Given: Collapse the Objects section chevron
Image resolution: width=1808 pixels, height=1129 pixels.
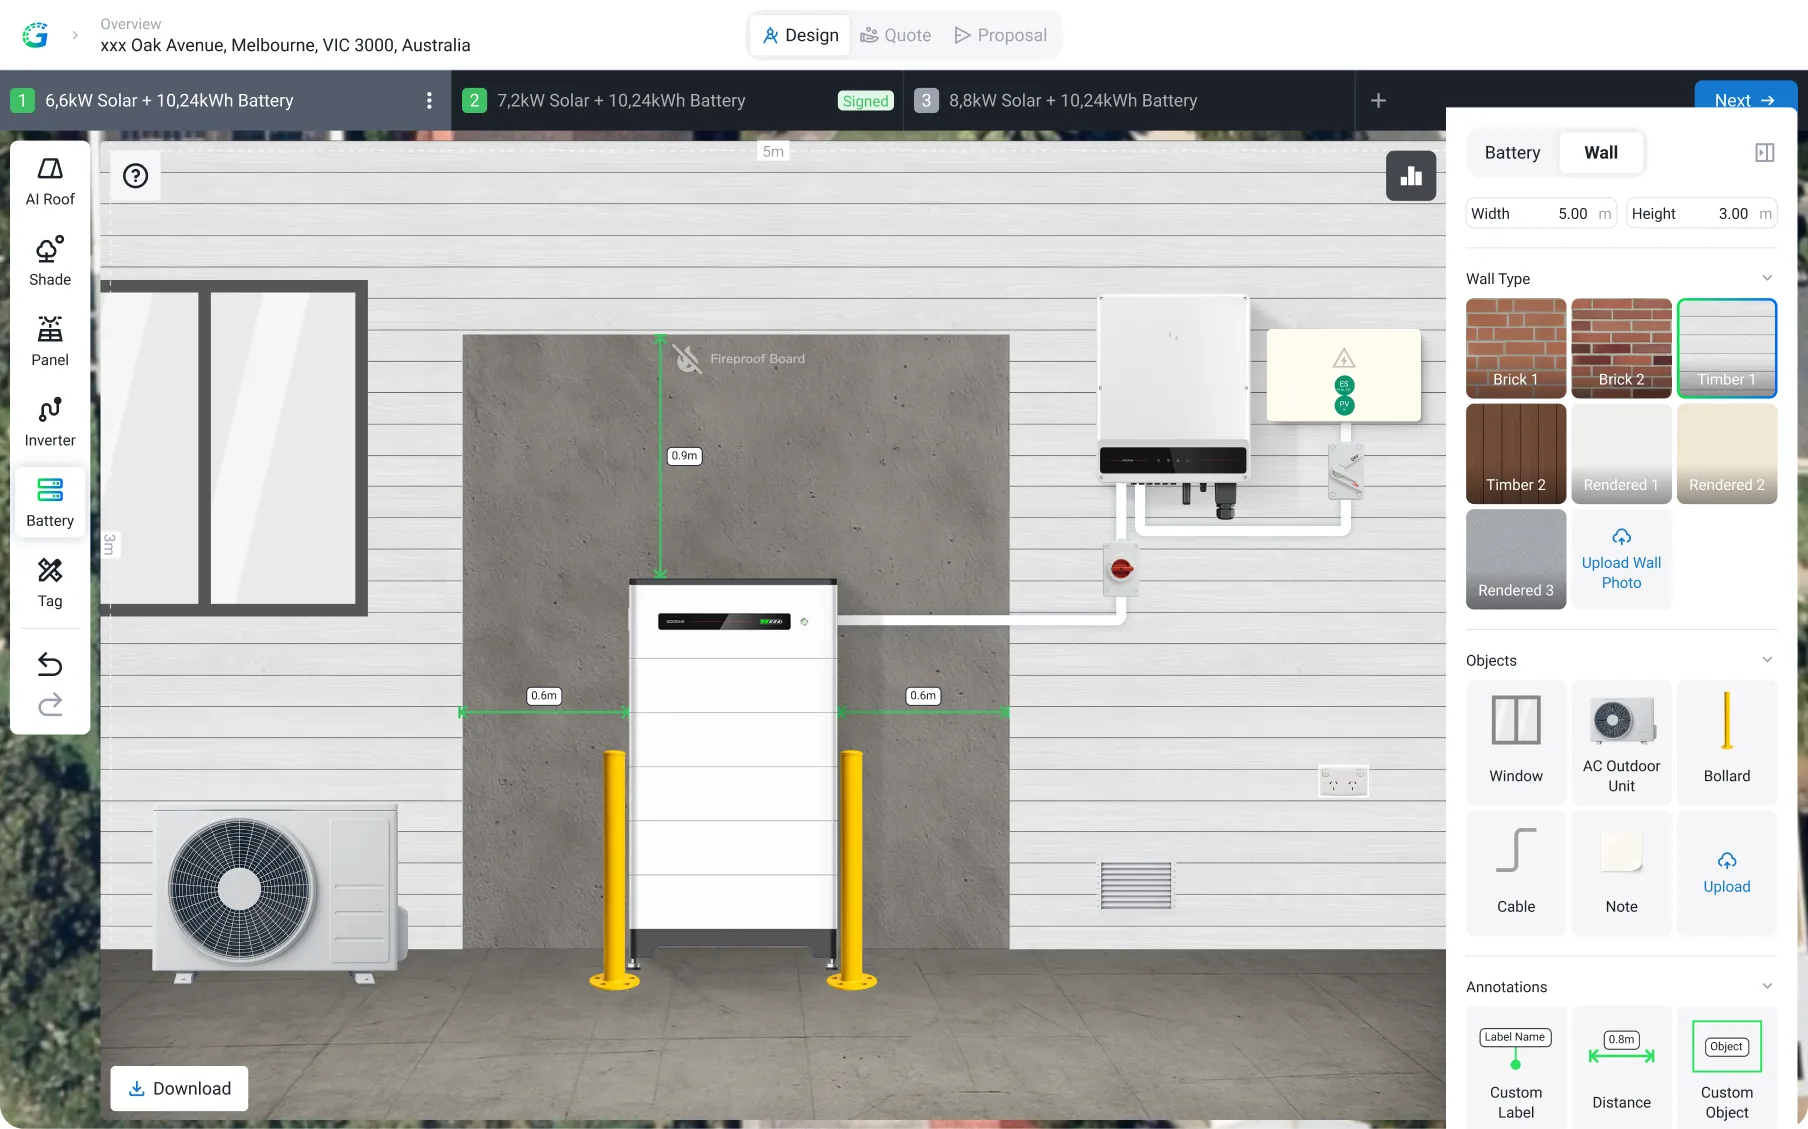Looking at the screenshot, I should pos(1767,660).
